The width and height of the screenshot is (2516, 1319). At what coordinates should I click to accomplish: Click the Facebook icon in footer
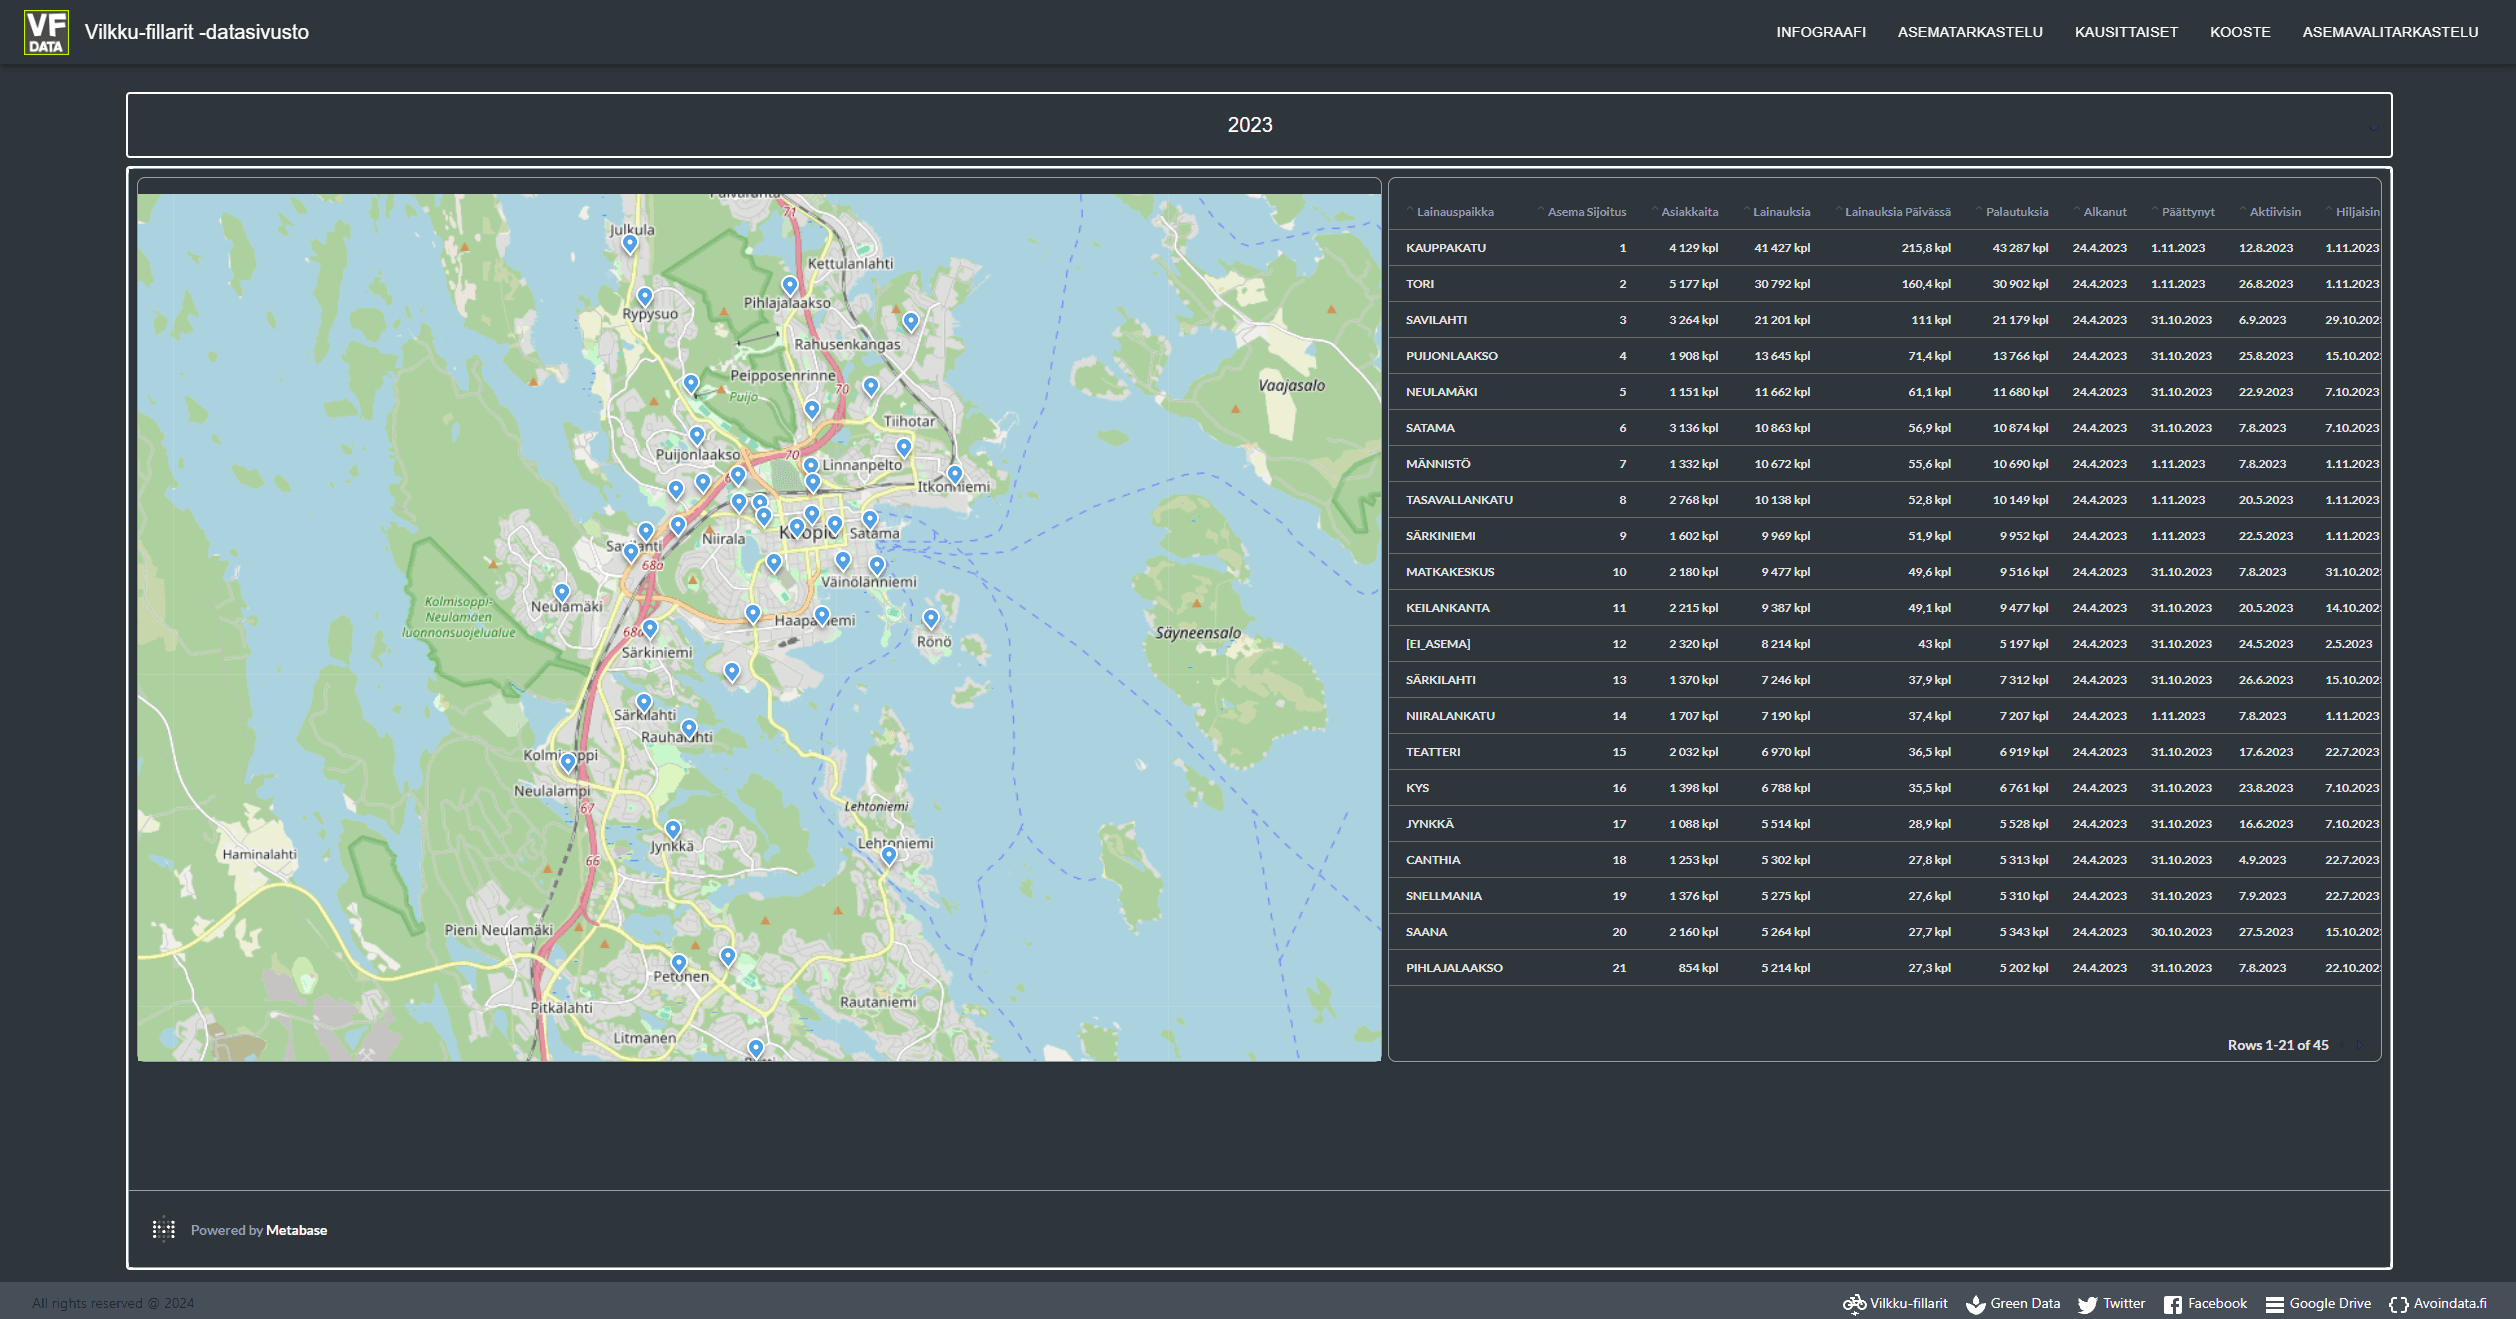(2173, 1304)
